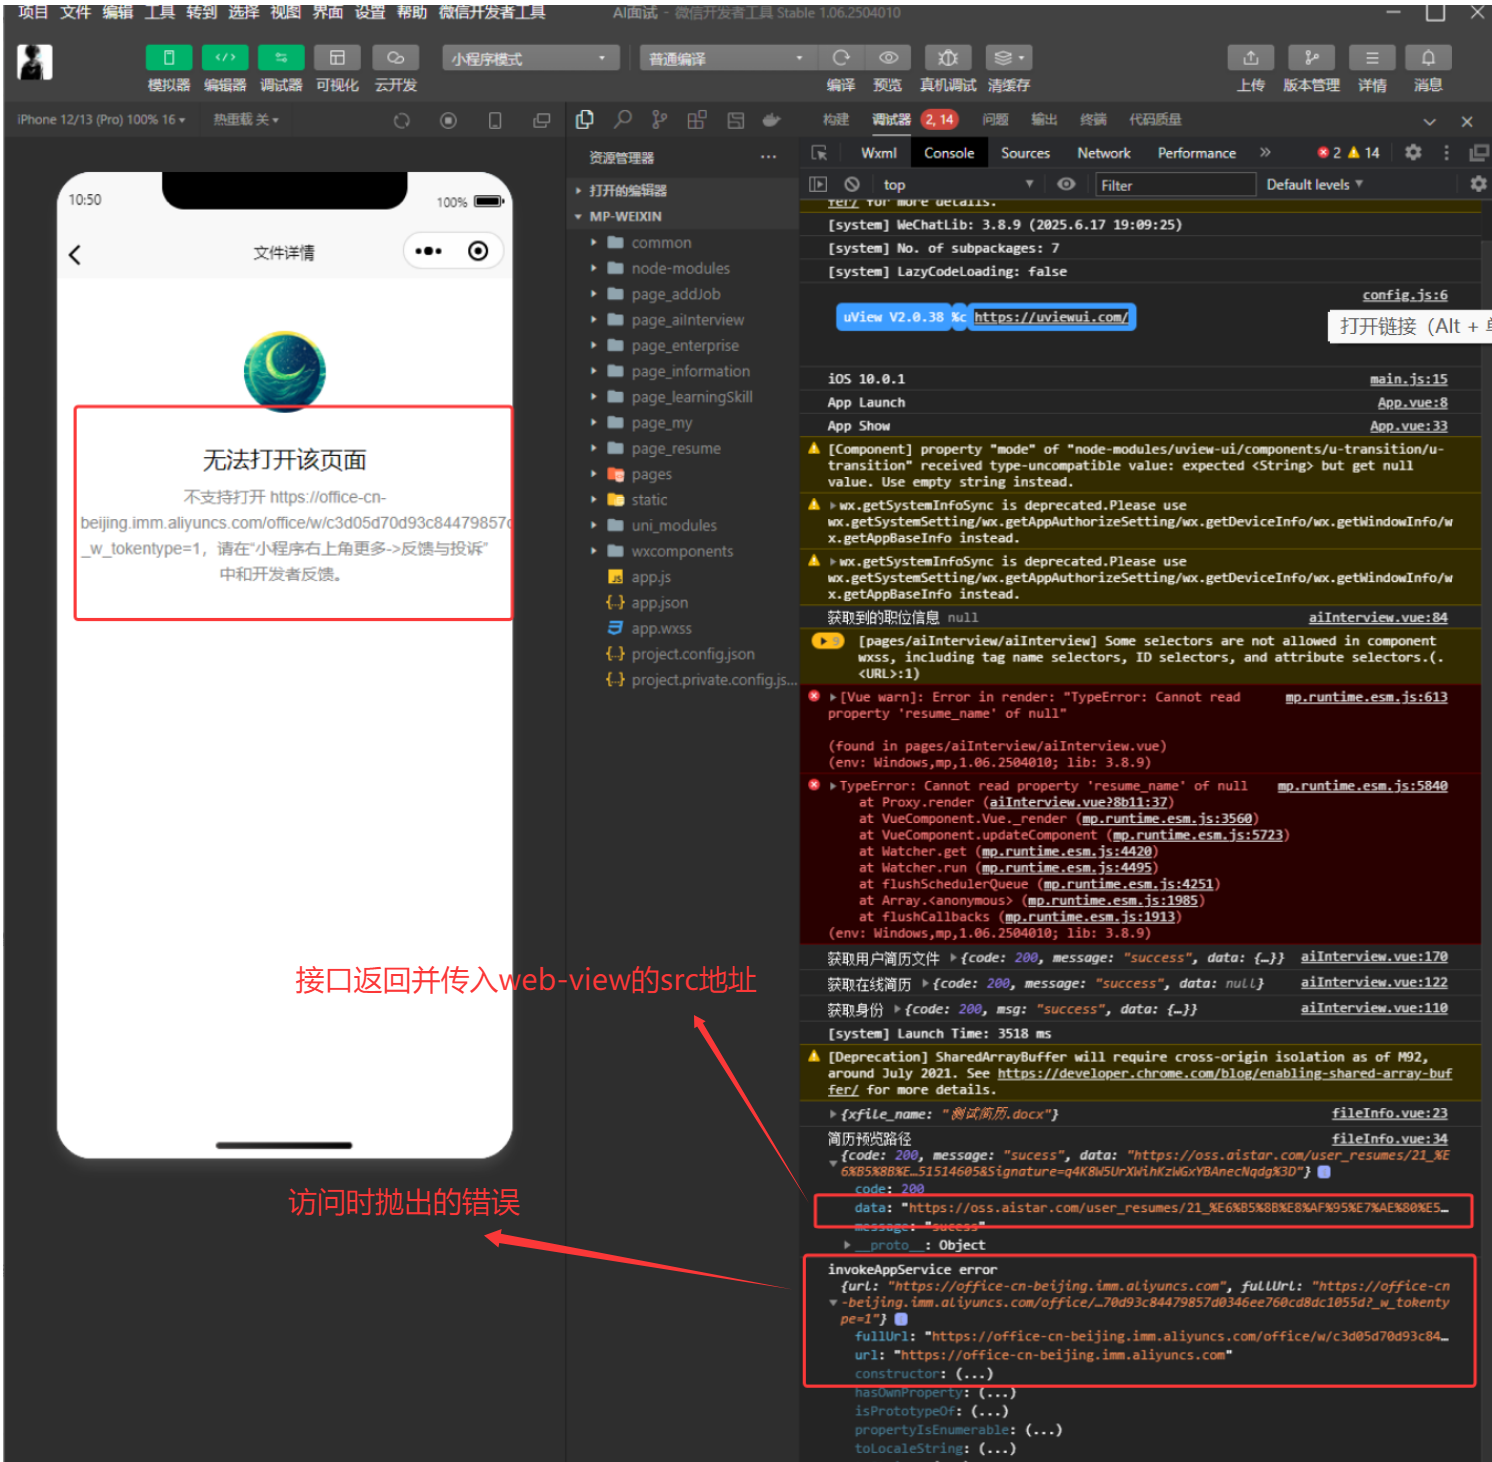Image resolution: width=1492 pixels, height=1462 pixels.
Task: Open the top JavaScript context dropdown
Action: pyautogui.click(x=957, y=184)
